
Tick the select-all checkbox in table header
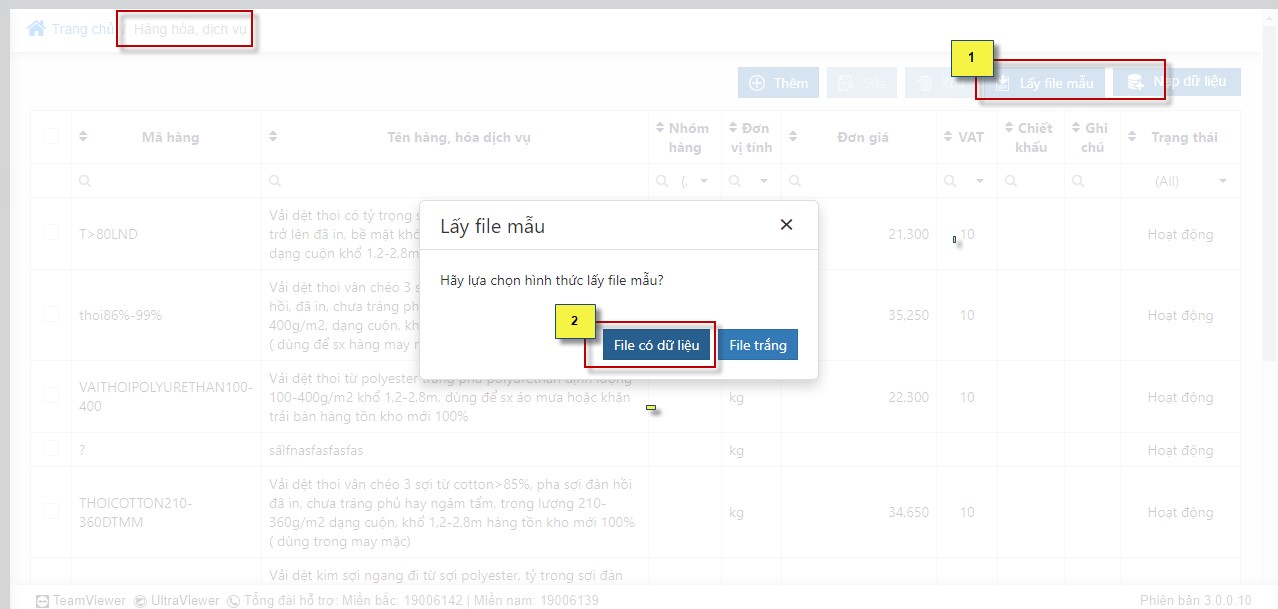coord(51,137)
